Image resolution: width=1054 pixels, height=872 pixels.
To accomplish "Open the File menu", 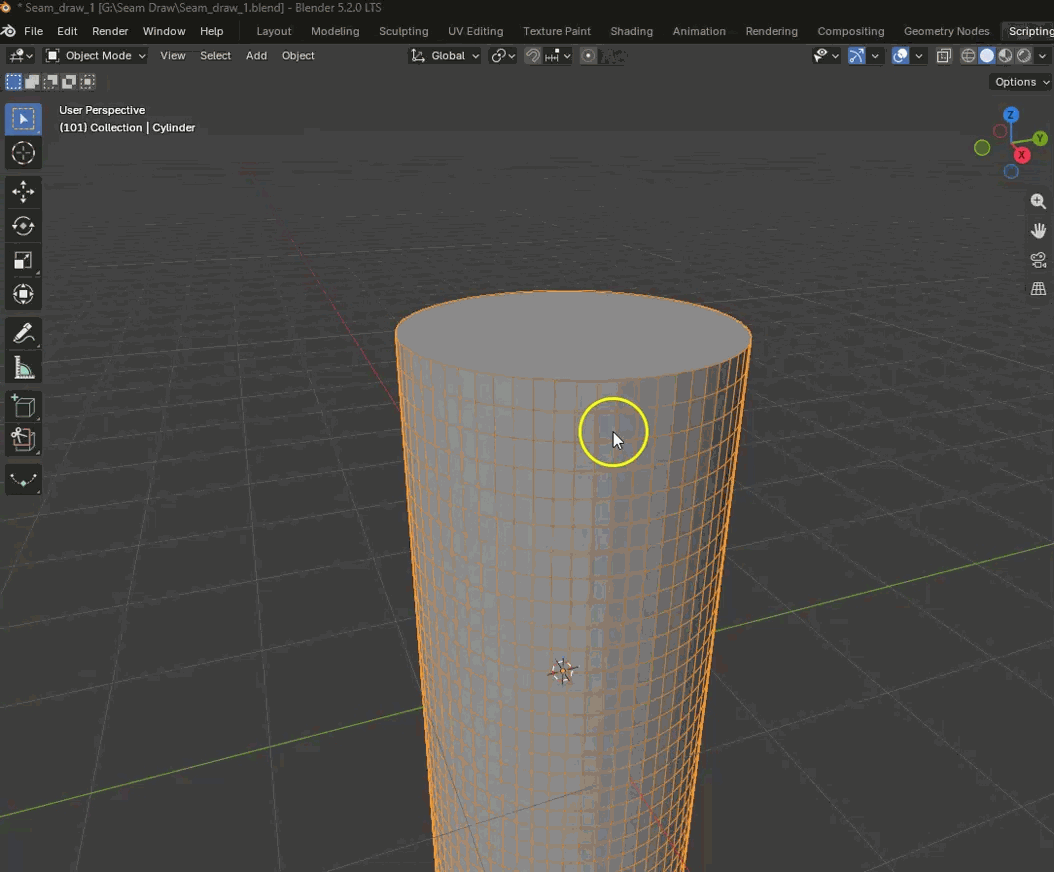I will 34,31.
